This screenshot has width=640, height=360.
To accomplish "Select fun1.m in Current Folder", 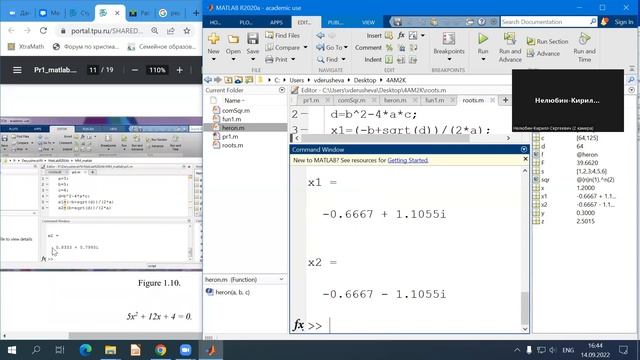I will tap(231, 119).
